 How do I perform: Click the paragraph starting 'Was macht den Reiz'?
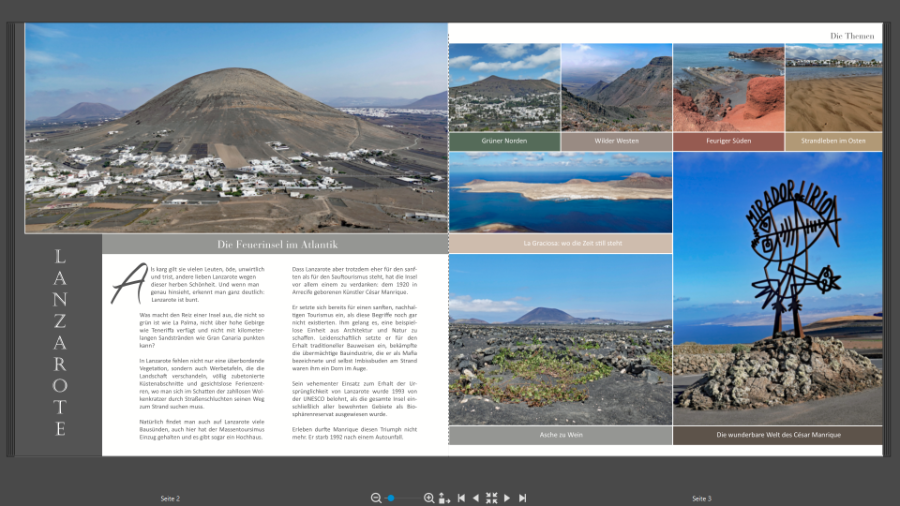pos(202,330)
